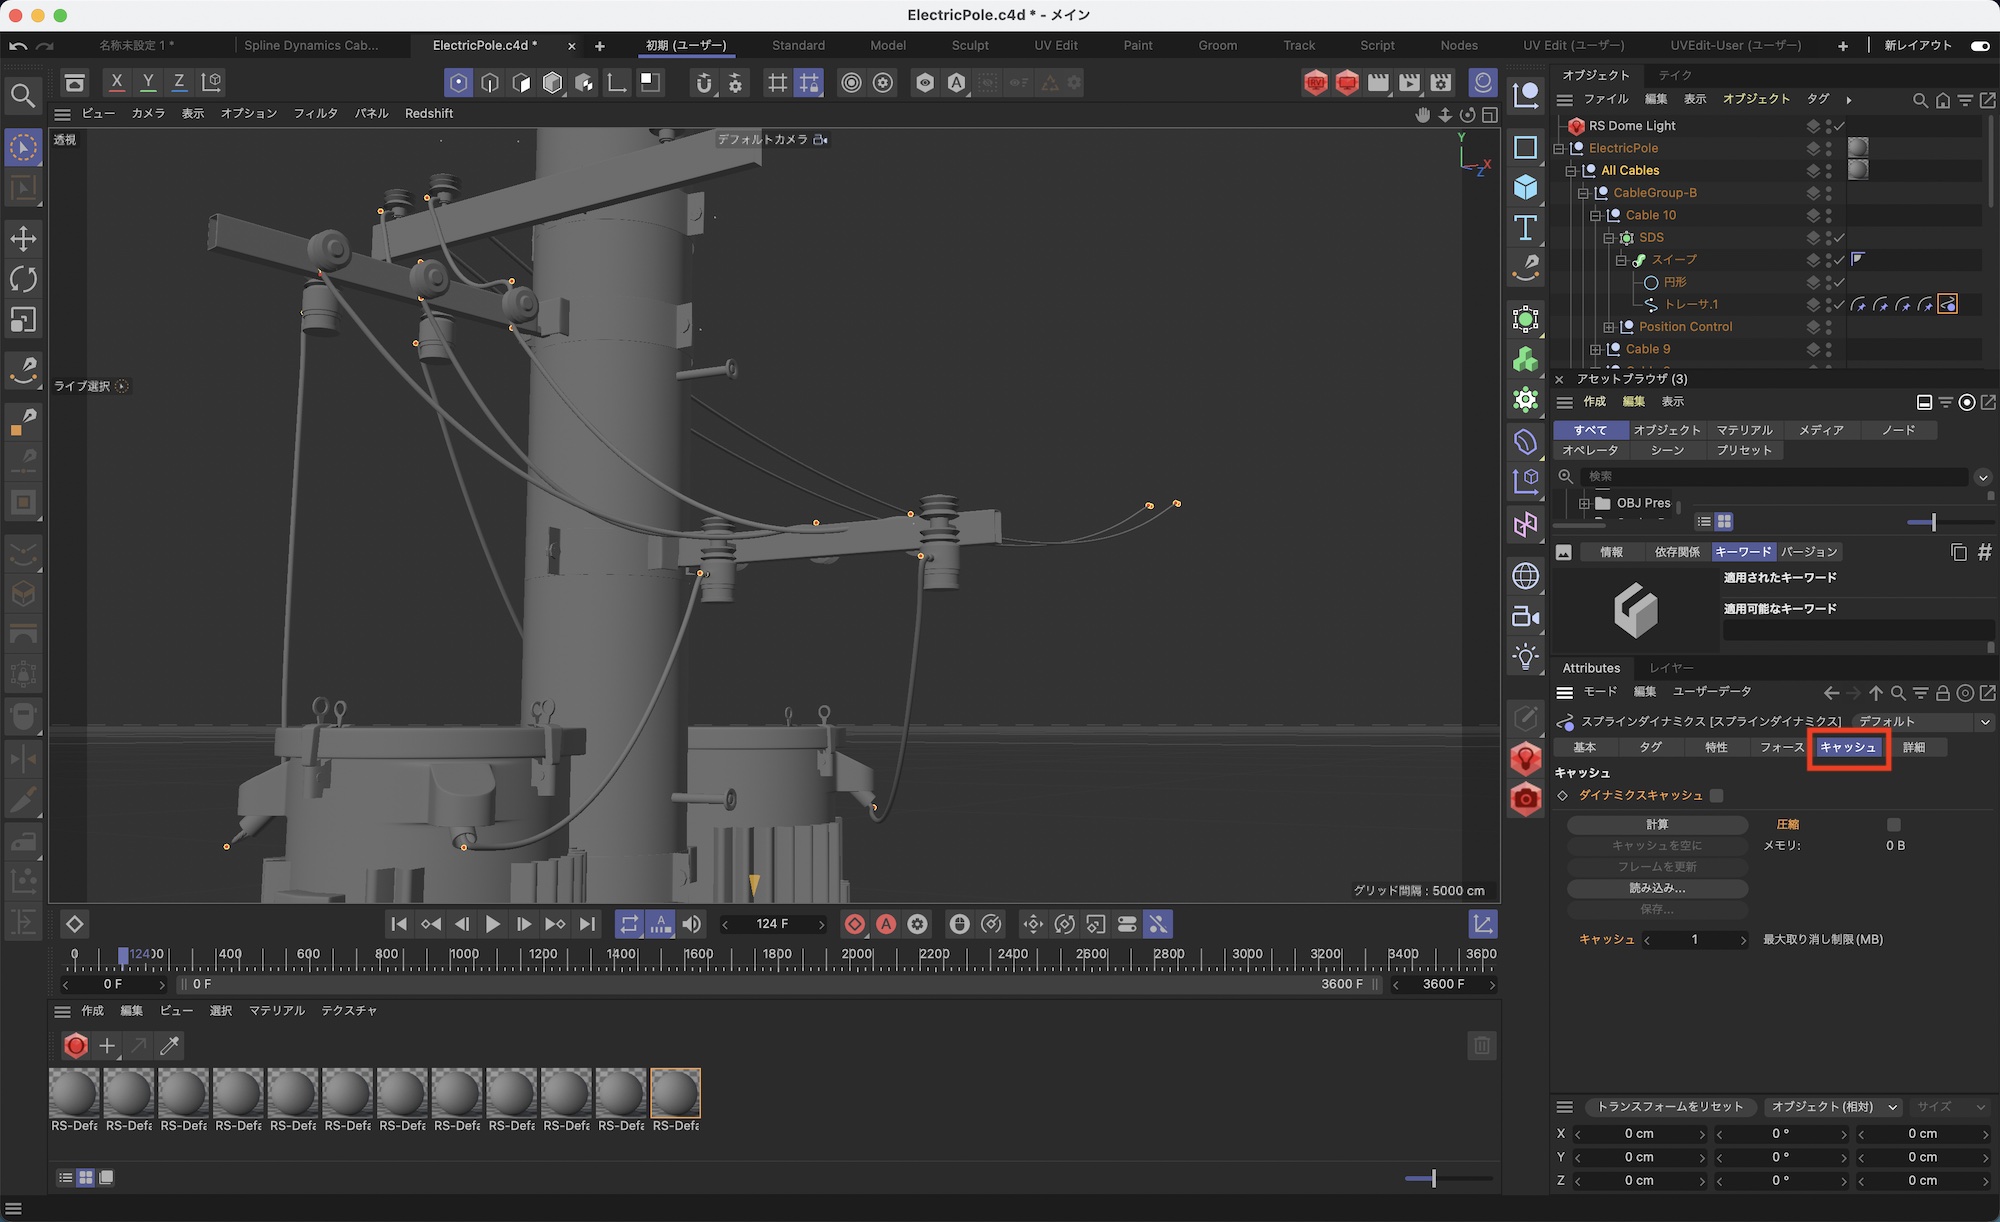Screen dimensions: 2000x1222
Task: Toggle the 圧縮 checkbox
Action: pos(1893,825)
